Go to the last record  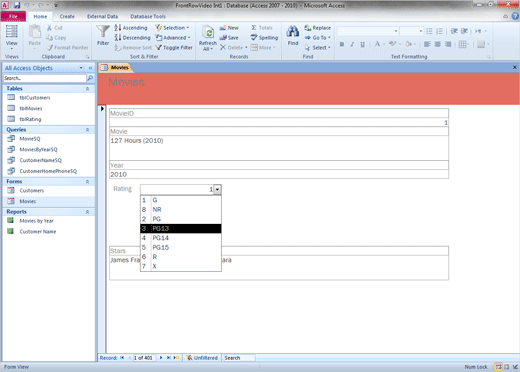click(169, 358)
